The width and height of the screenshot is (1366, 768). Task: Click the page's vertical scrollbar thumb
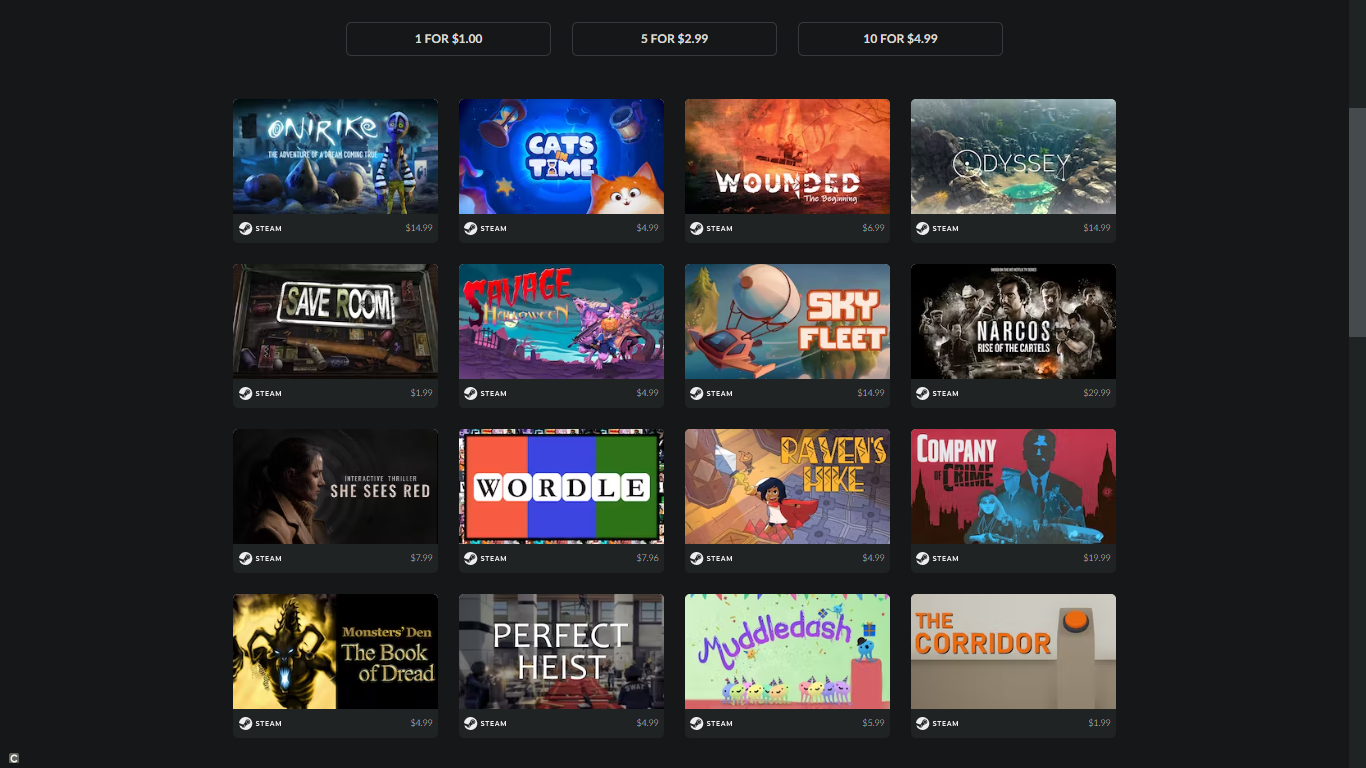[x=1357, y=222]
